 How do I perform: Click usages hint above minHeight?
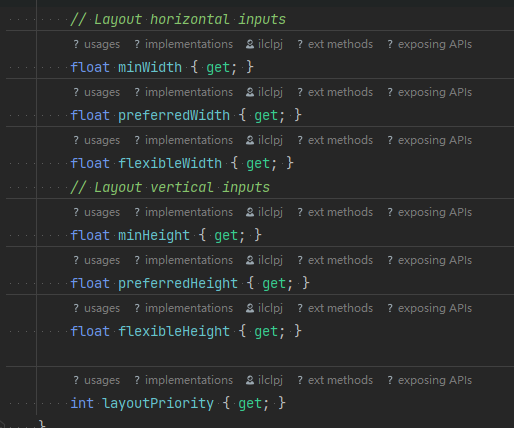(97, 212)
